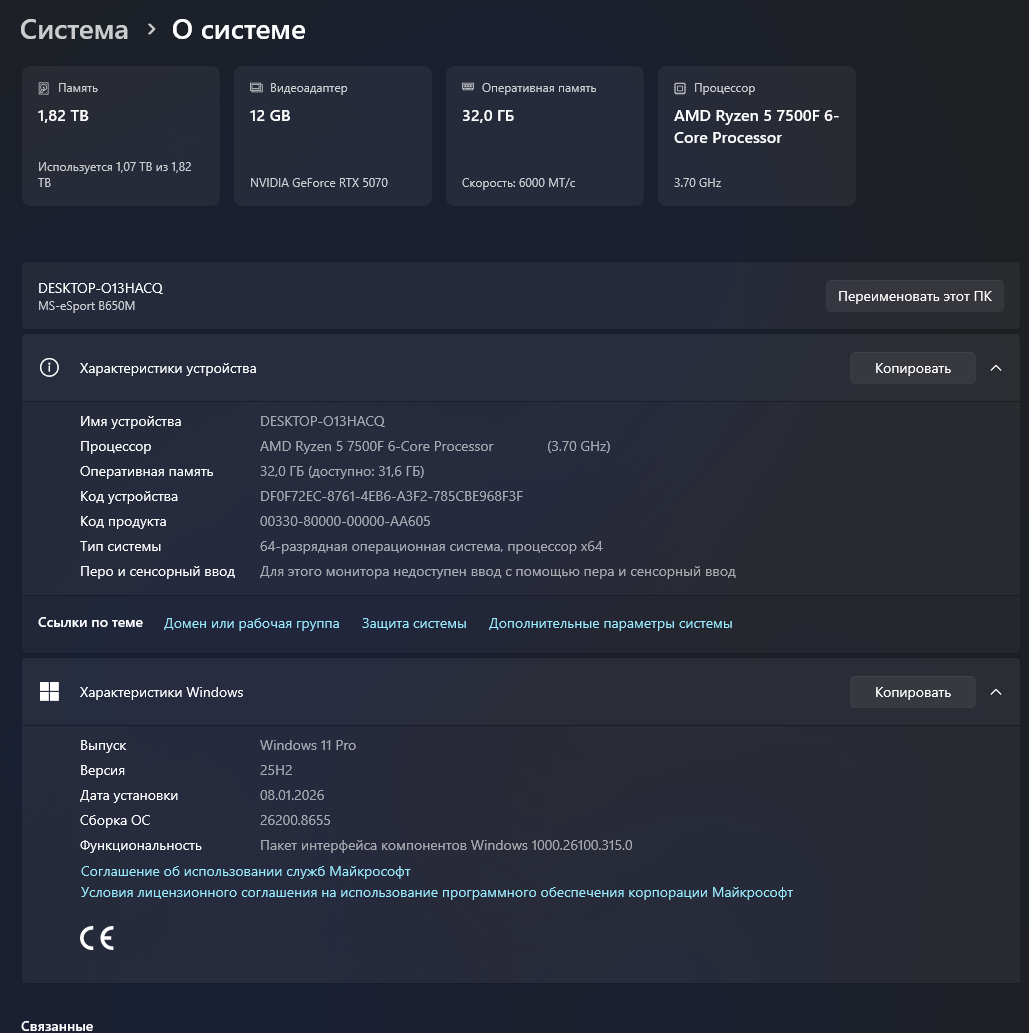Go back to Система in breadcrumb
1029x1033 pixels.
point(74,30)
